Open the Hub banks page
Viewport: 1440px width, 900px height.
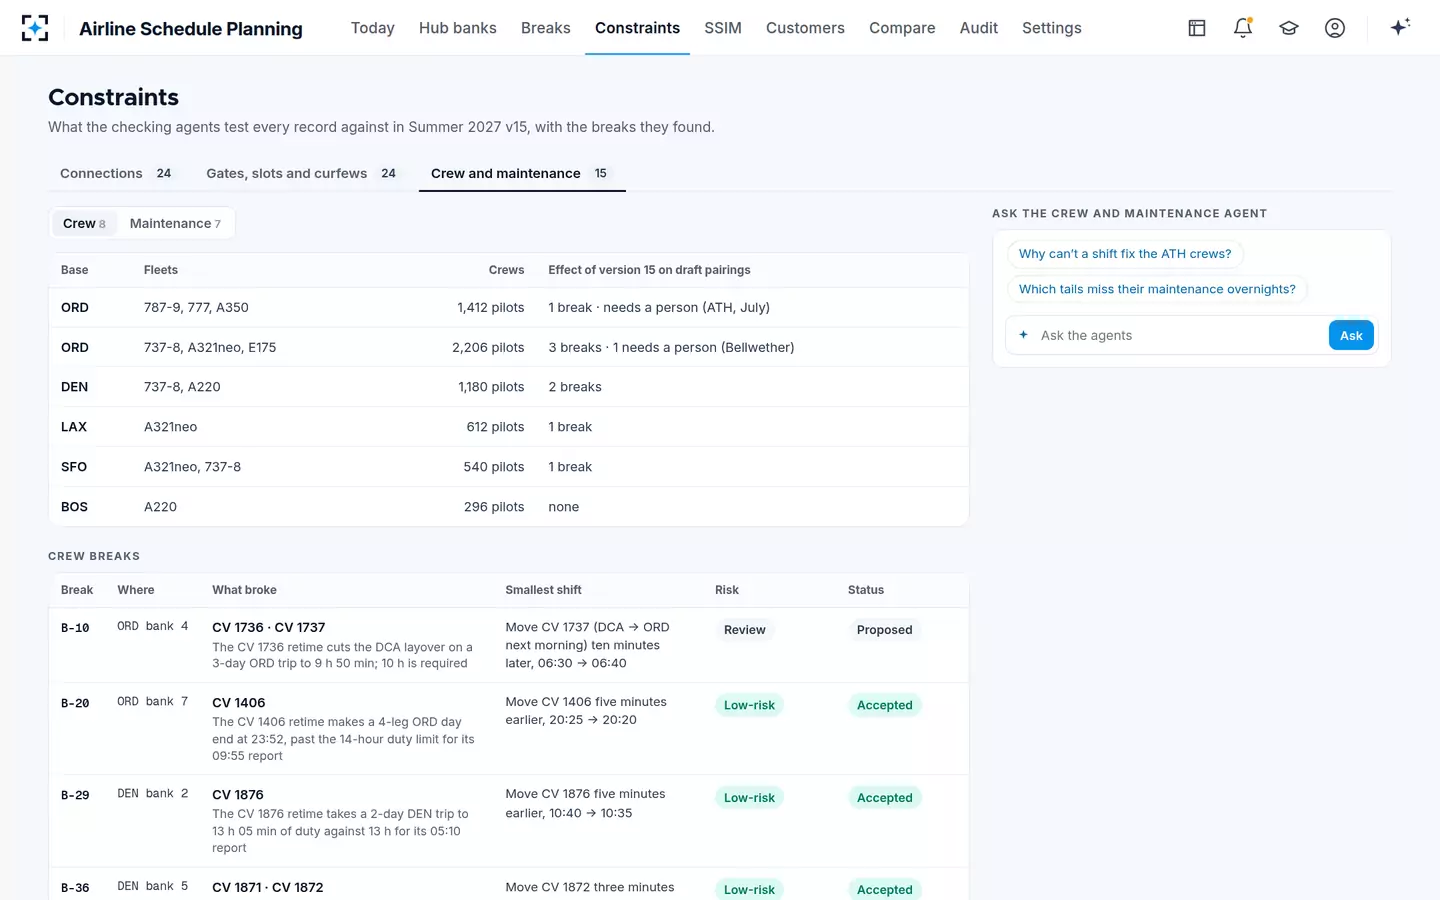click(x=457, y=28)
